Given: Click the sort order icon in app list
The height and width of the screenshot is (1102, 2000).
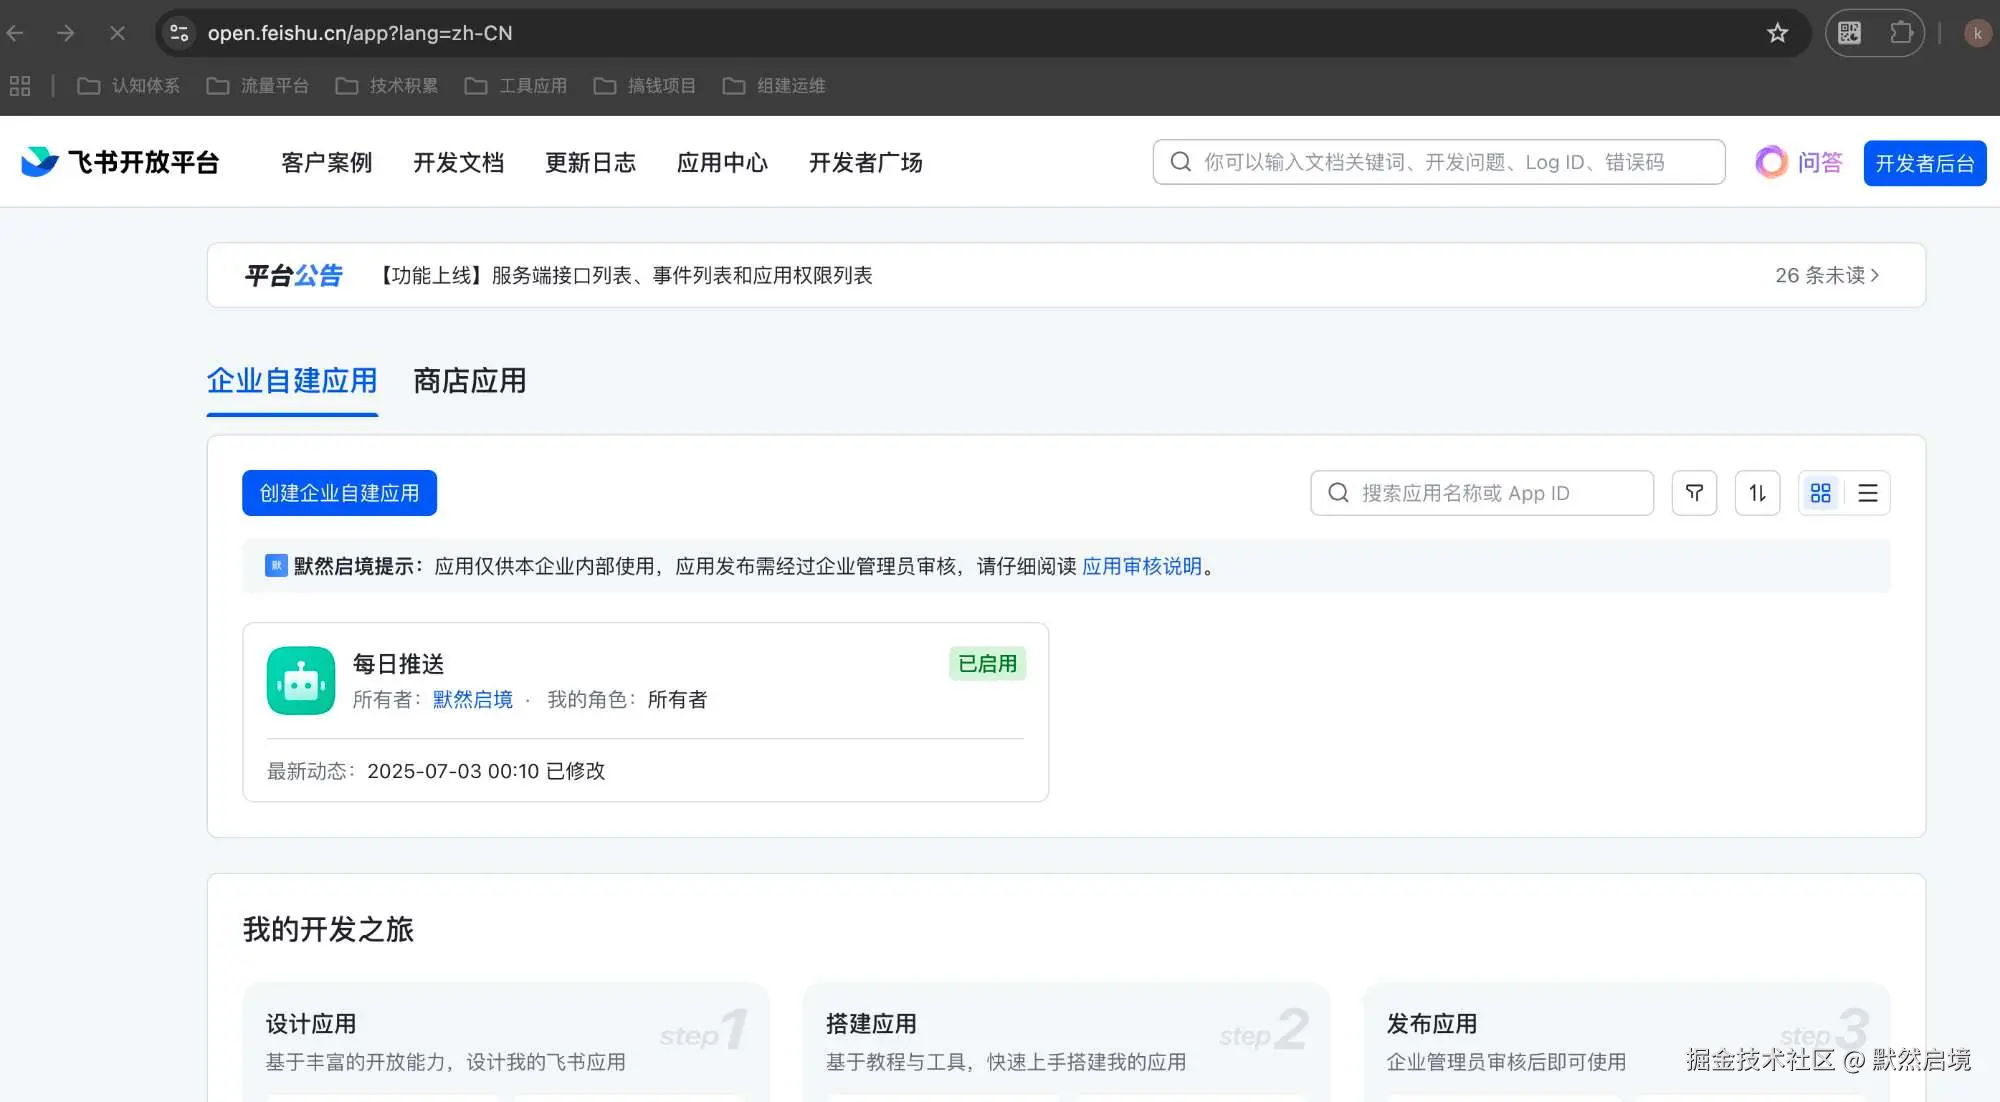Looking at the screenshot, I should tap(1756, 492).
